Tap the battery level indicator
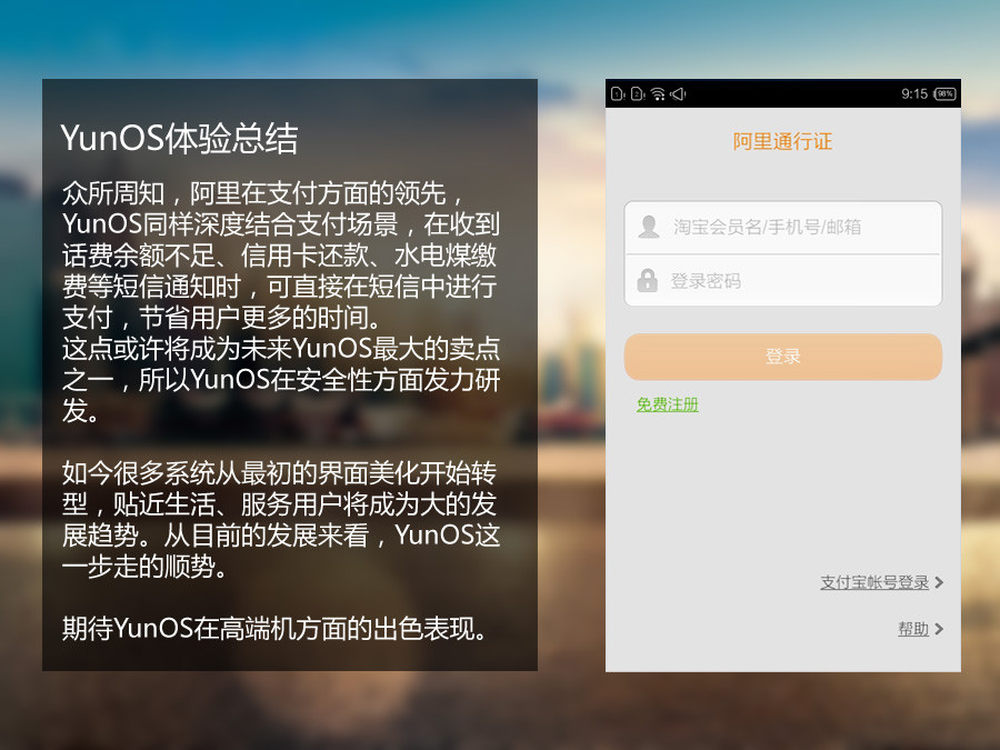The width and height of the screenshot is (1000, 750). [945, 94]
